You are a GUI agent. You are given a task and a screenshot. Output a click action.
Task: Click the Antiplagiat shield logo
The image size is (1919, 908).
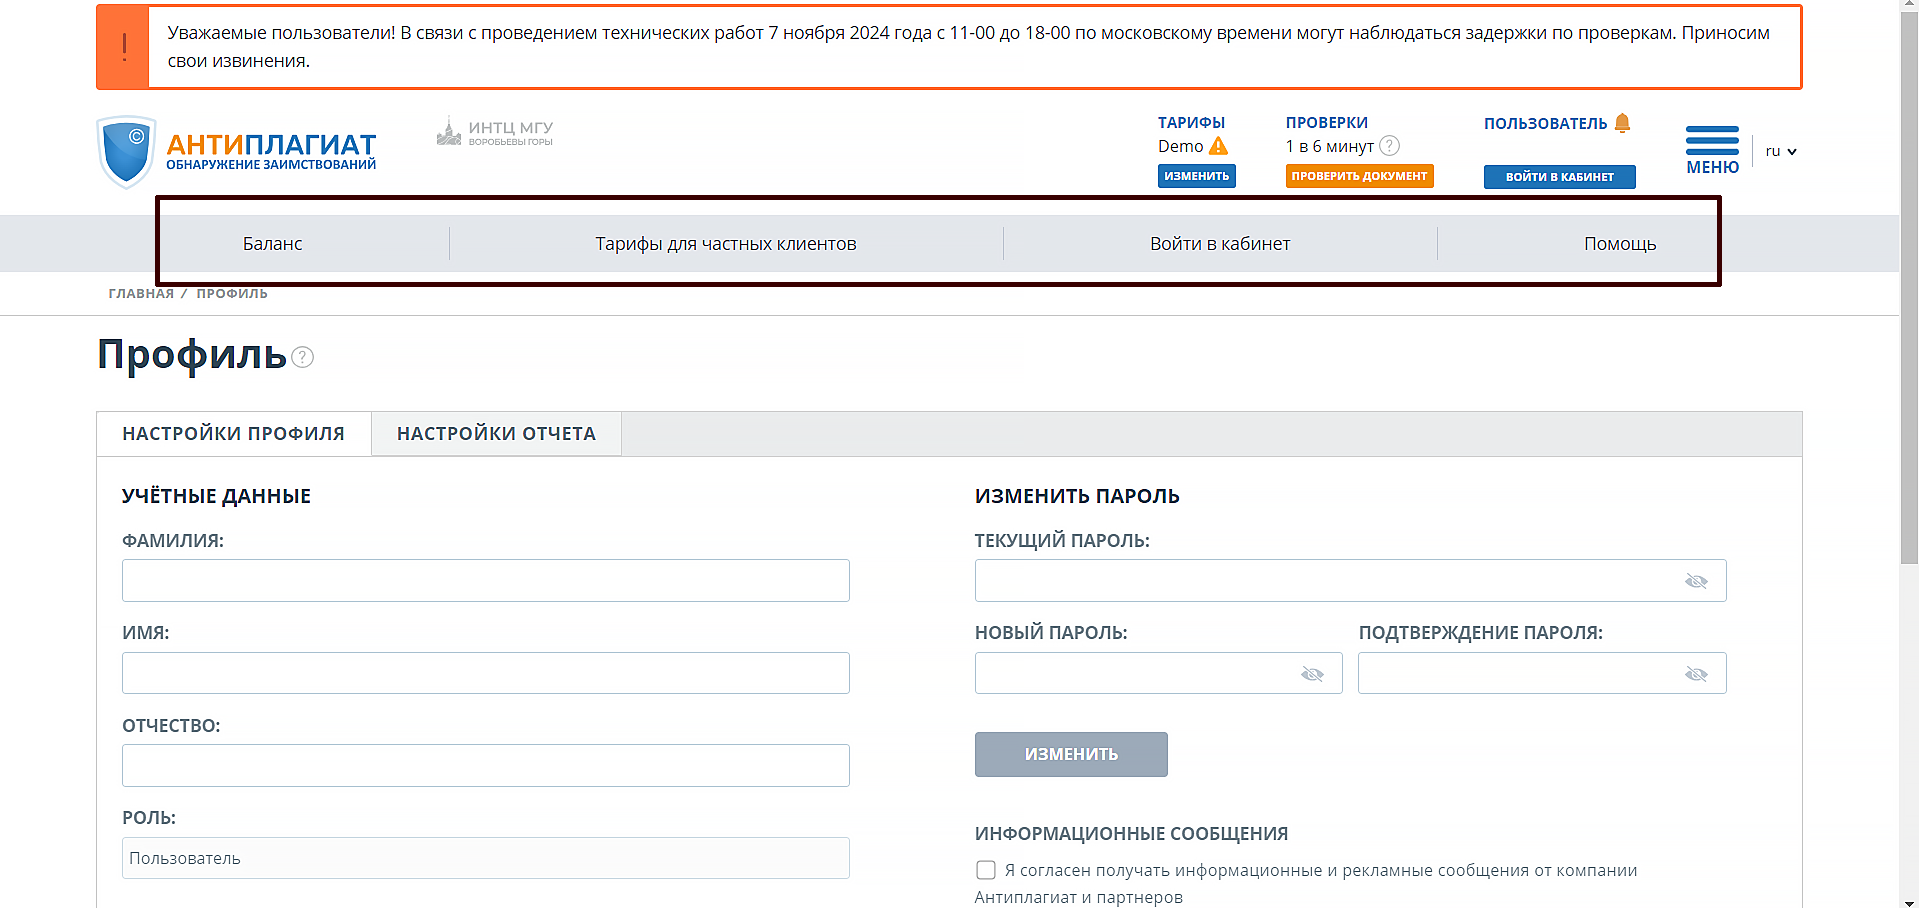pos(126,151)
